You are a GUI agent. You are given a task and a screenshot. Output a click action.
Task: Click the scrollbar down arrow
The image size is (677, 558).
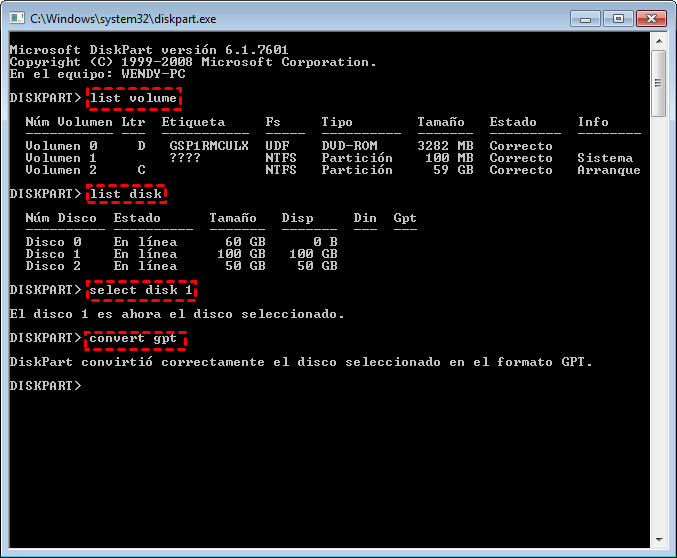[x=658, y=540]
